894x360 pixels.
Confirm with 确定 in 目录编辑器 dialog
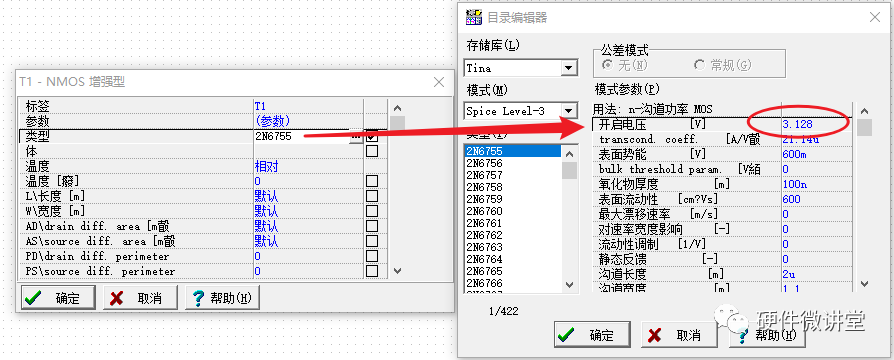click(592, 335)
